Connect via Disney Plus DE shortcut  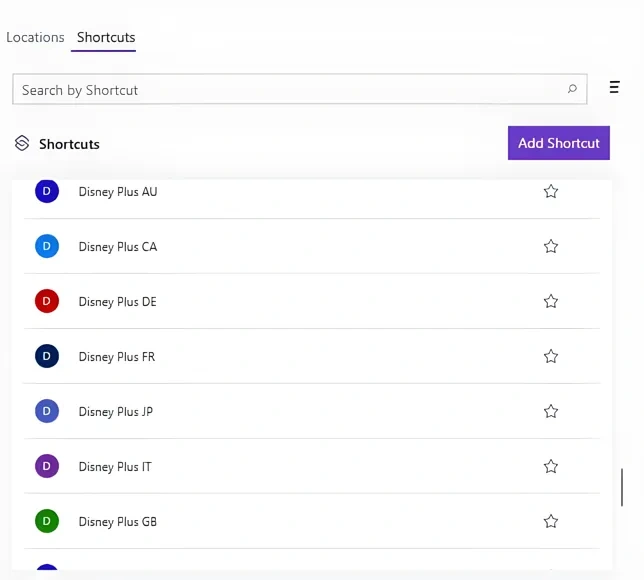[x=312, y=302]
